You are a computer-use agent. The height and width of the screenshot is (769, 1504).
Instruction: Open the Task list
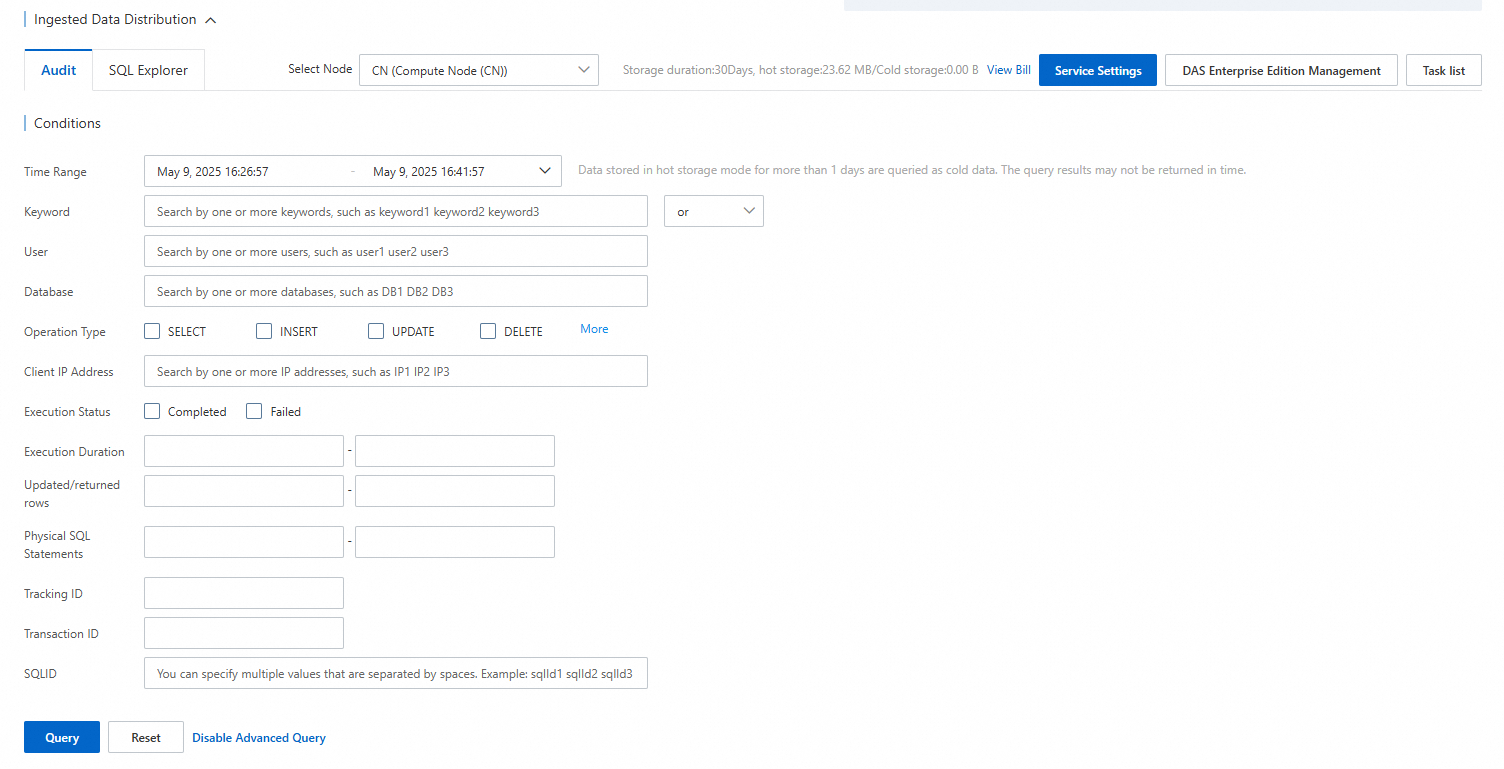point(1444,70)
